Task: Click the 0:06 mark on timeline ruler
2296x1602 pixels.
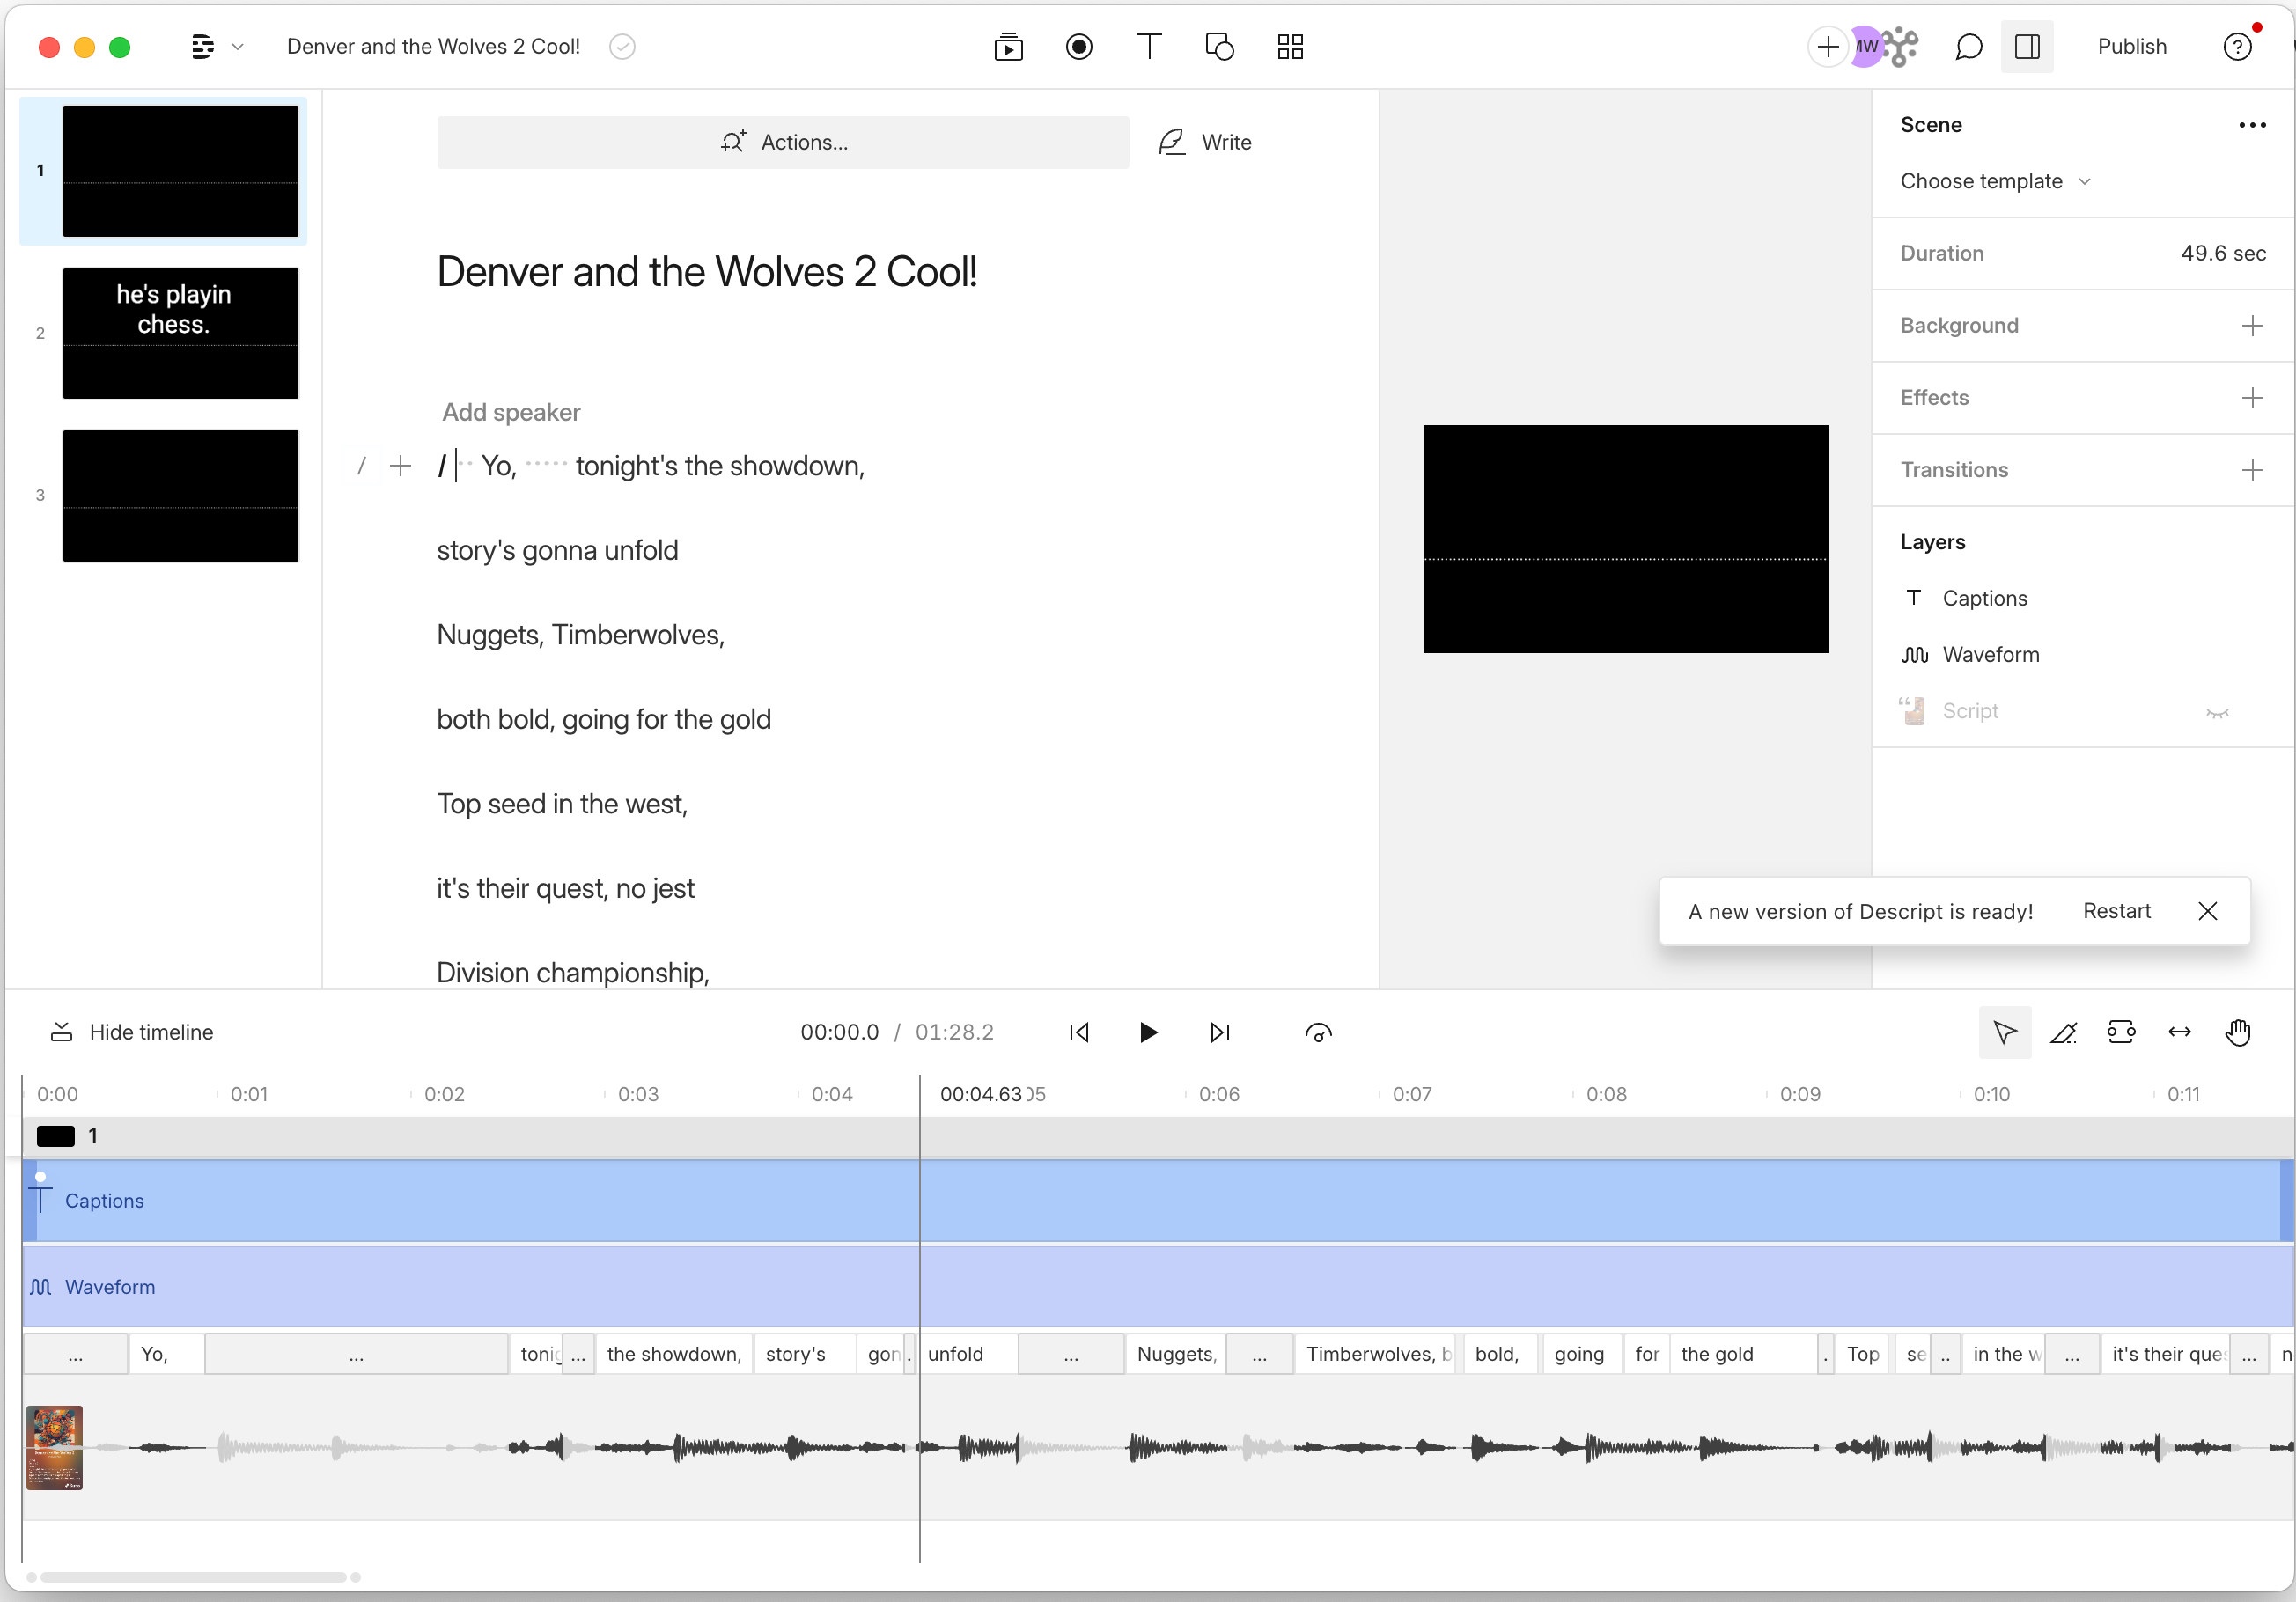Action: [x=1218, y=1094]
